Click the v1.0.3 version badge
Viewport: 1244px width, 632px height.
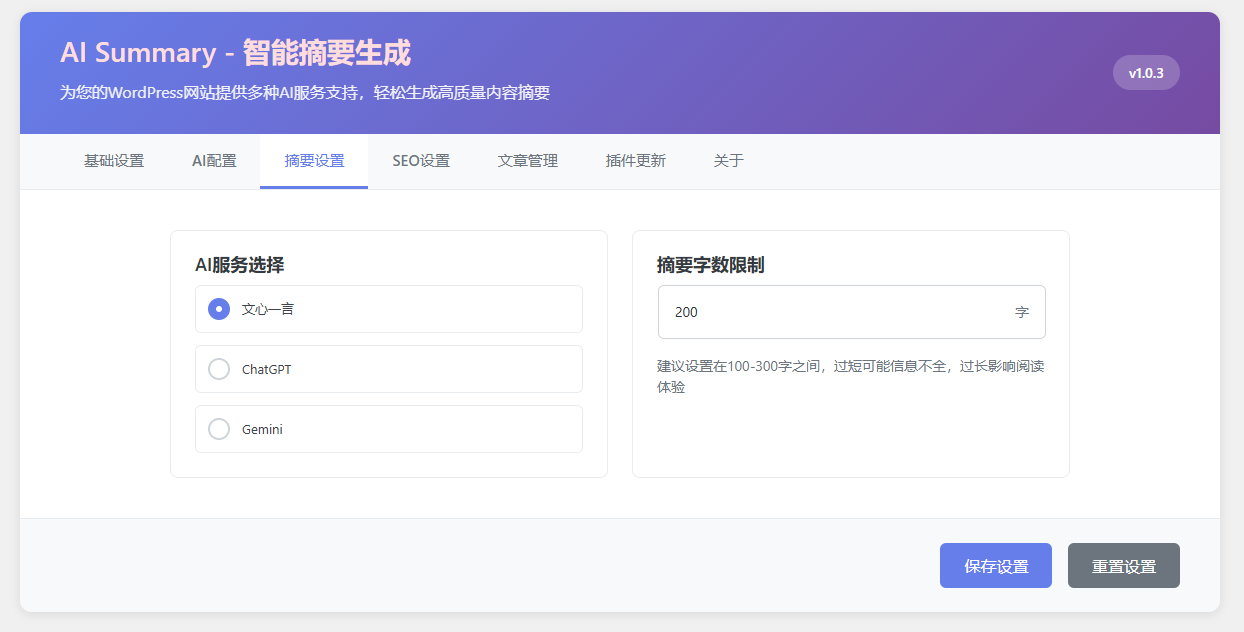click(1145, 72)
